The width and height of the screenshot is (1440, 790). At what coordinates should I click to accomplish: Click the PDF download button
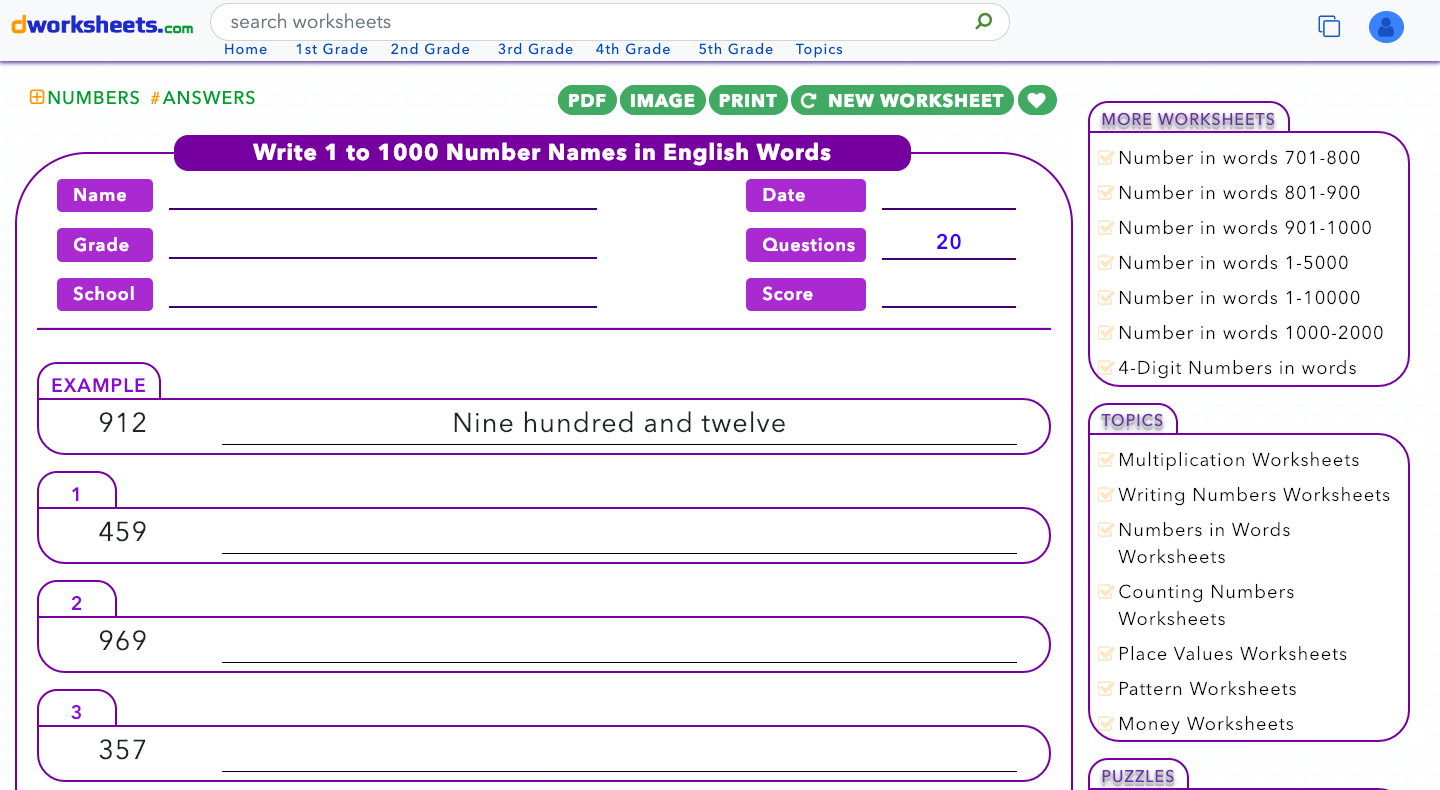[587, 100]
